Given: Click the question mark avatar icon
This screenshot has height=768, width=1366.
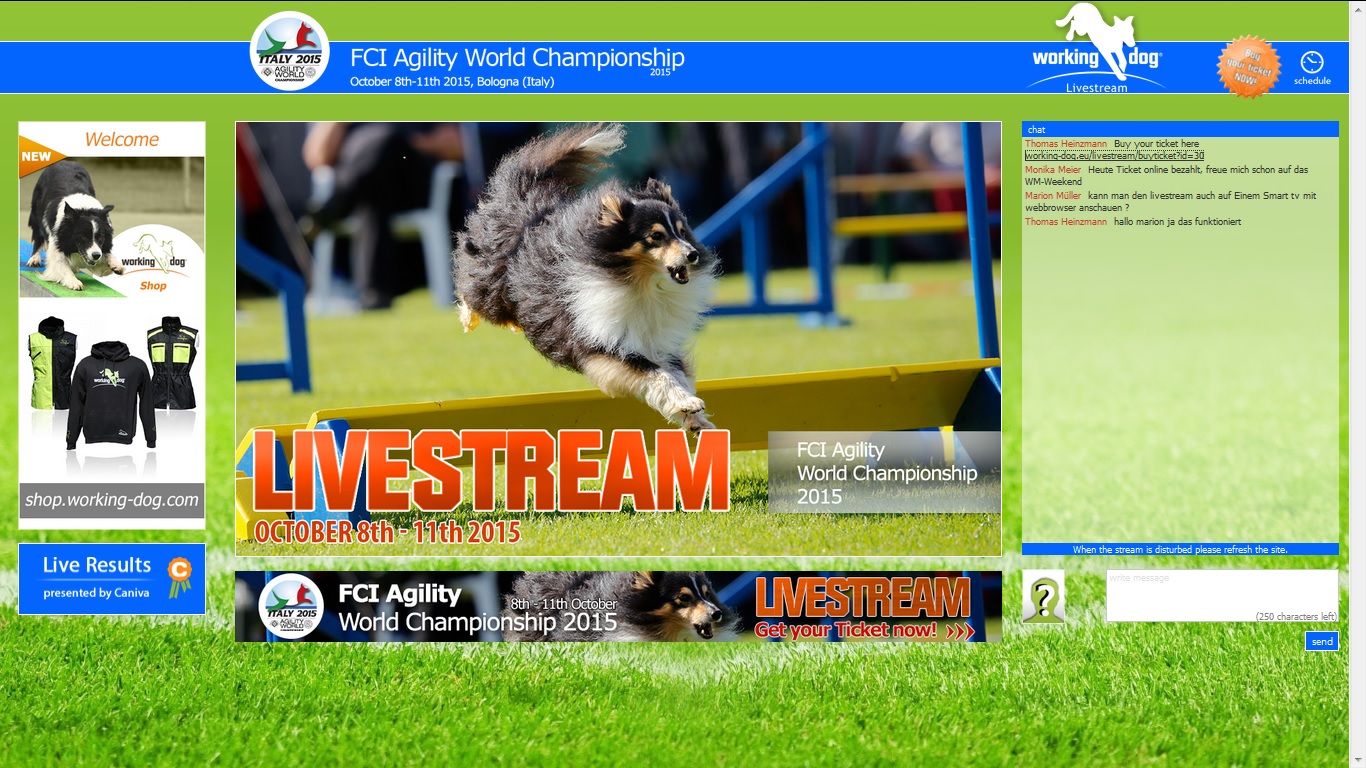Looking at the screenshot, I should (x=1043, y=597).
